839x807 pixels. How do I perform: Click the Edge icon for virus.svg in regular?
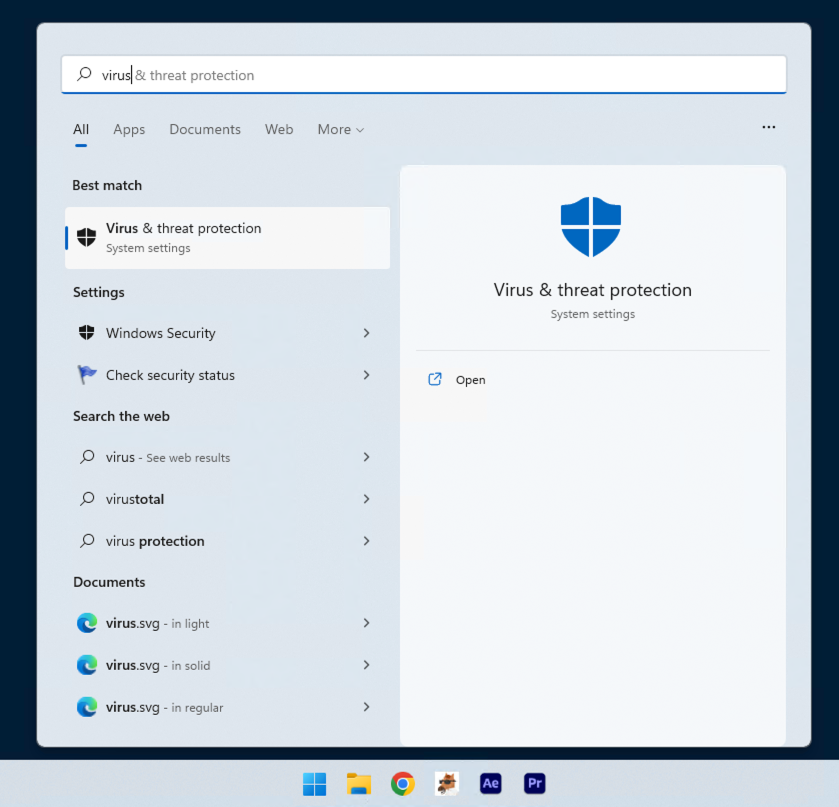[87, 707]
